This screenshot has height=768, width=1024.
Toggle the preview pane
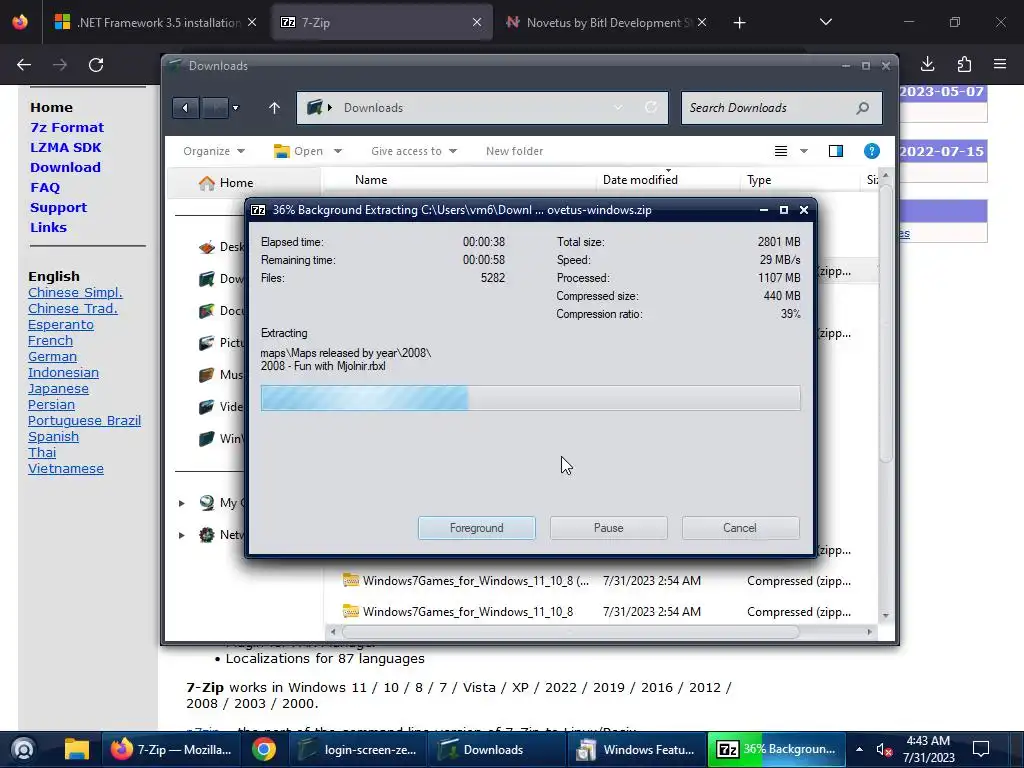pos(835,151)
